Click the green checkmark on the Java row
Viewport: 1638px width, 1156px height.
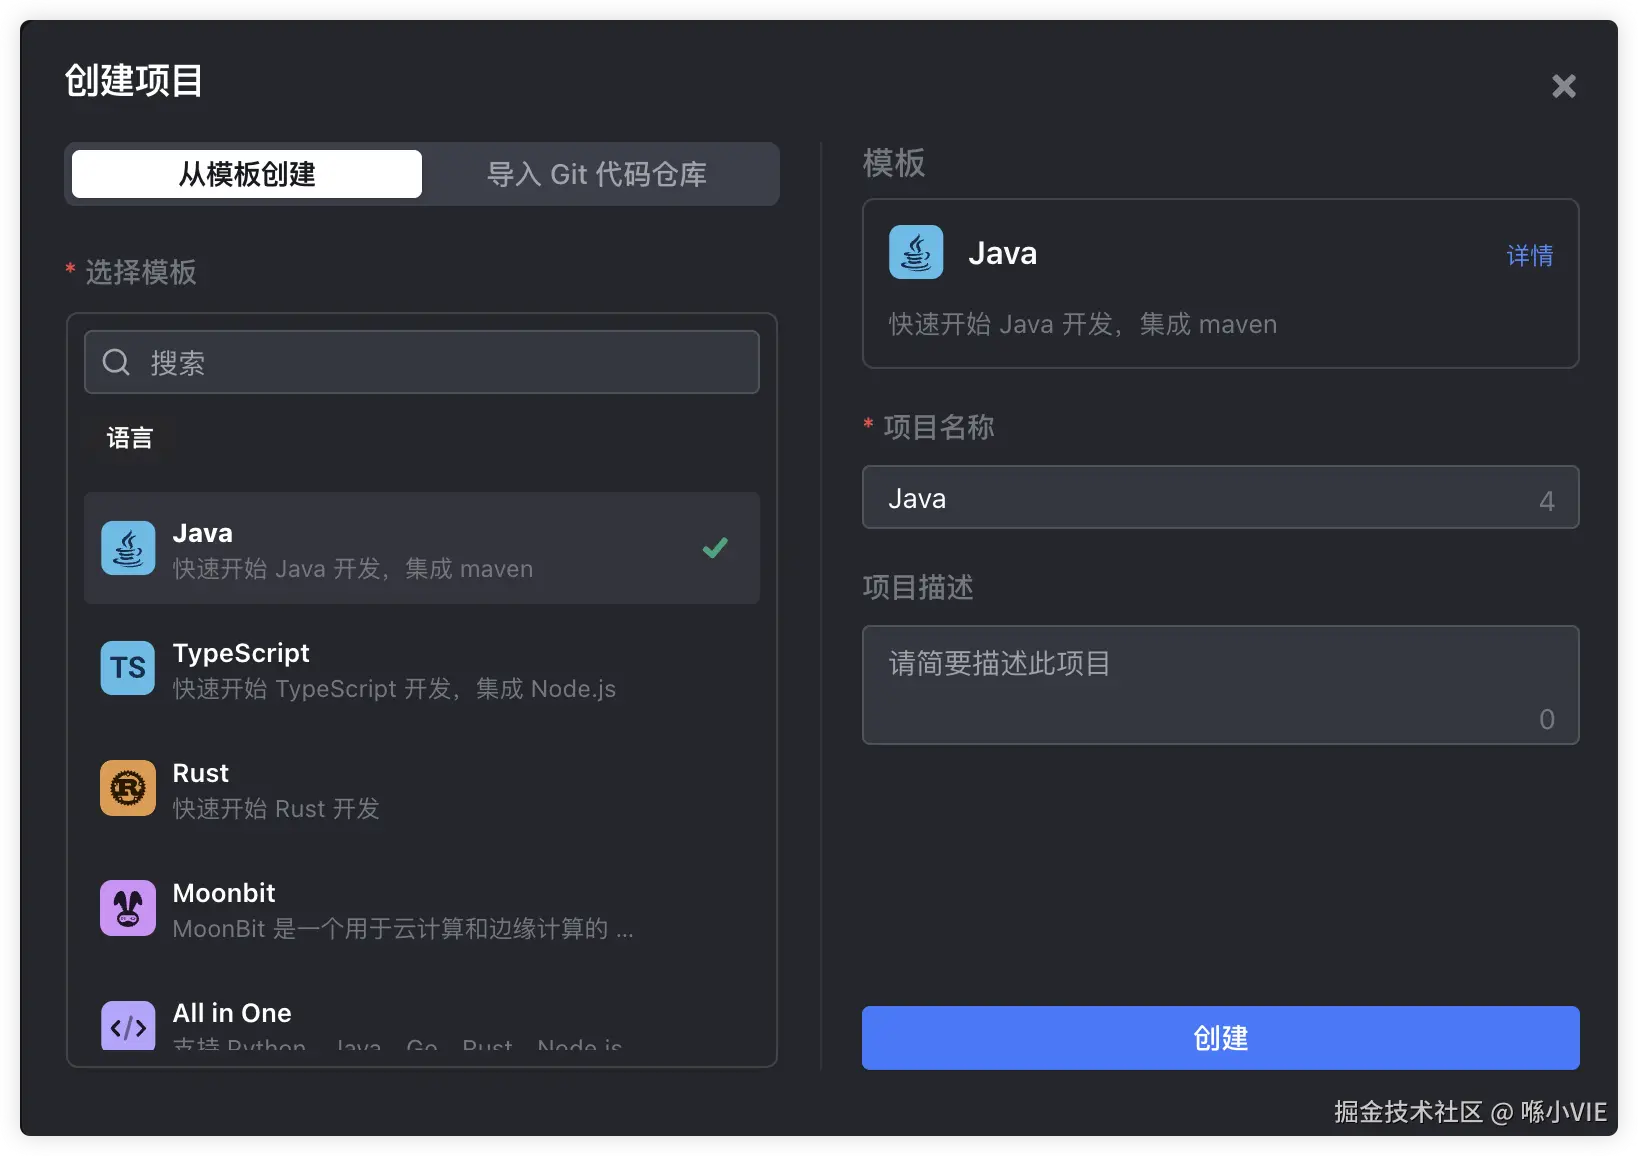pos(715,548)
